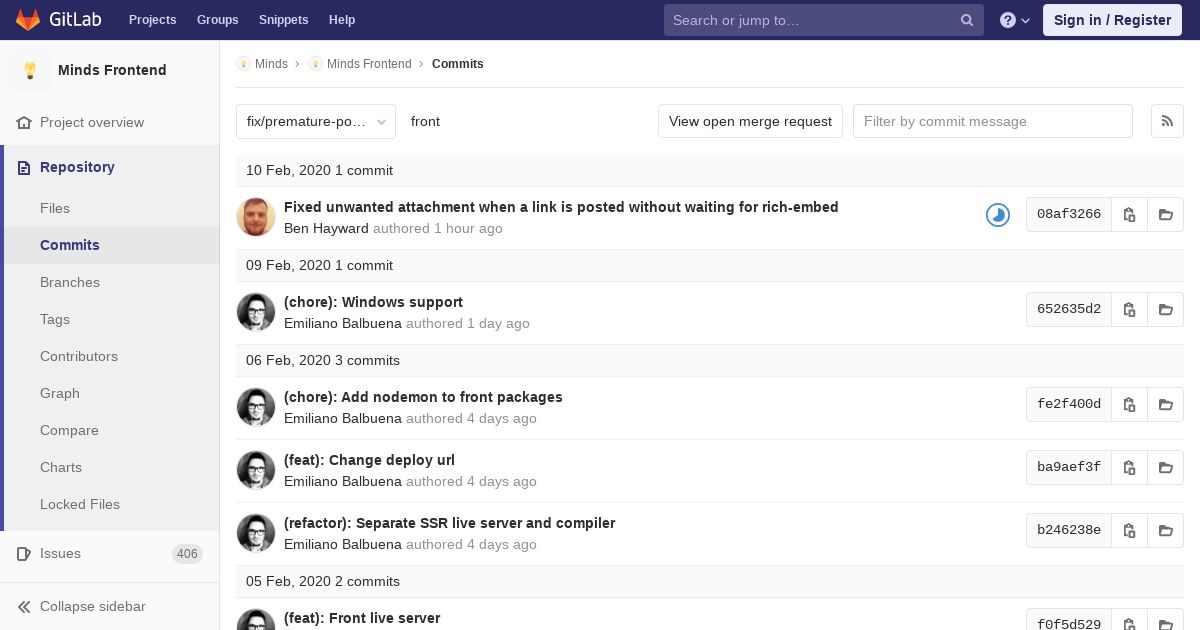The height and width of the screenshot is (630, 1200).
Task: Open Locked Files in sidebar
Action: tap(80, 504)
